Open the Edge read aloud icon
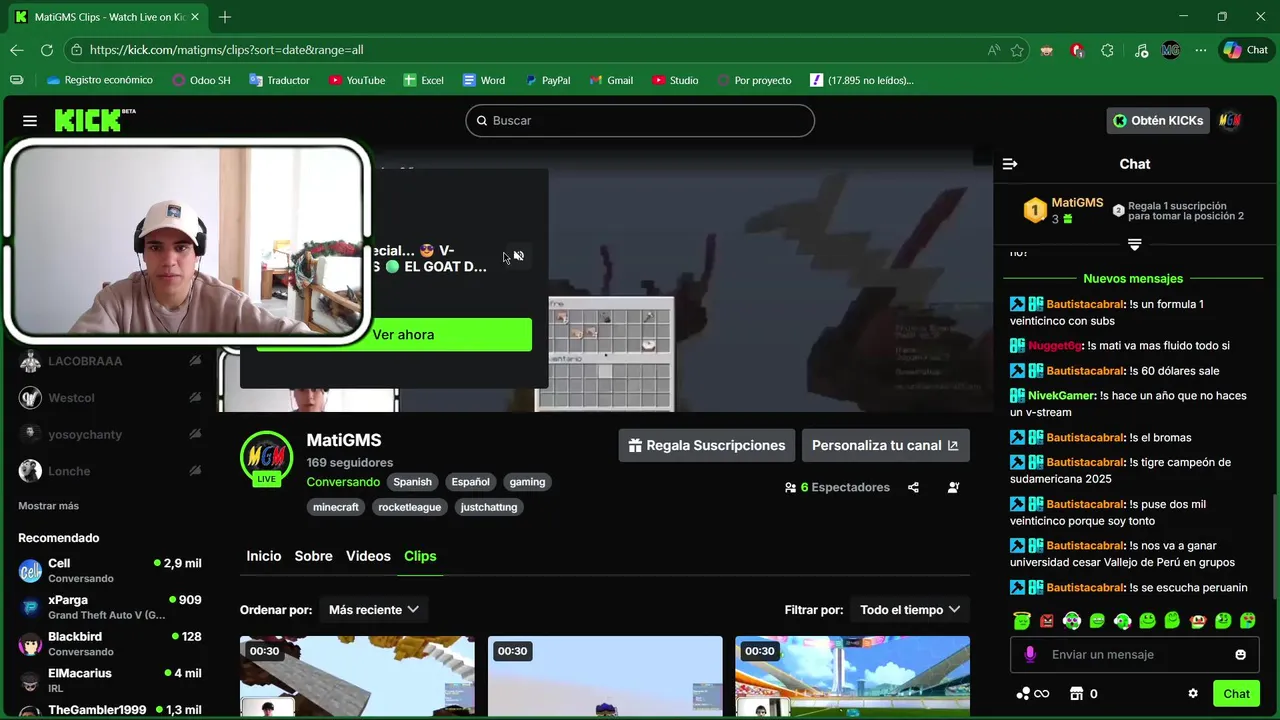The width and height of the screenshot is (1280, 720). pyautogui.click(x=993, y=50)
